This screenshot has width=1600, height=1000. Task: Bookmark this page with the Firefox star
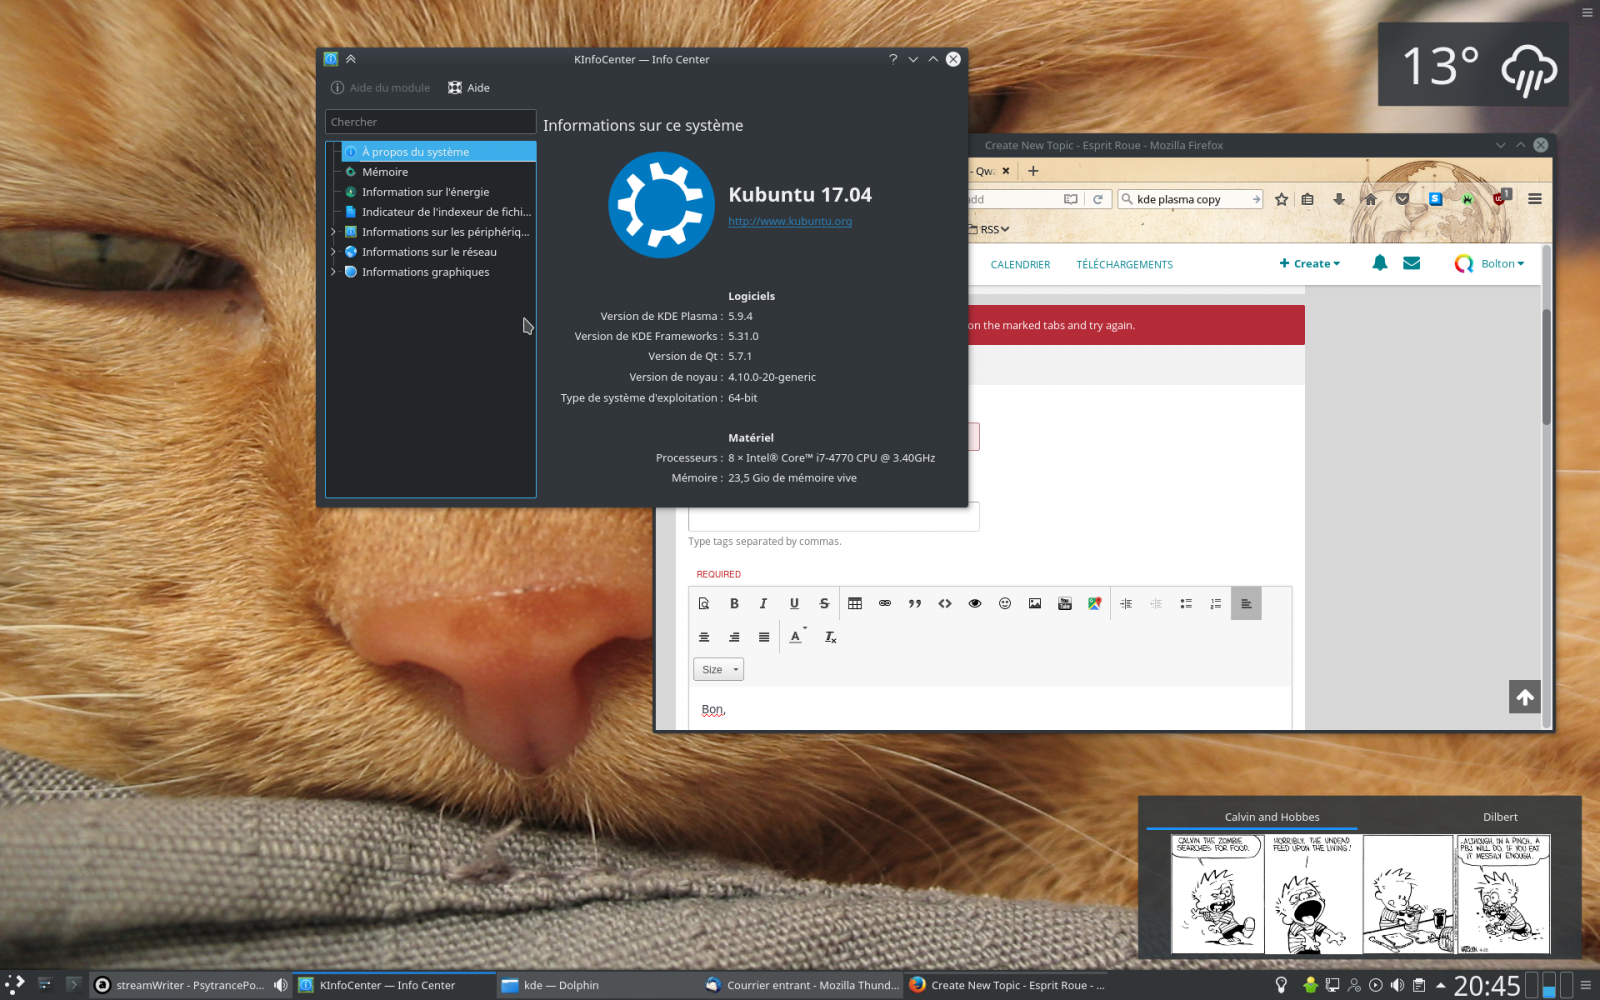1281,199
